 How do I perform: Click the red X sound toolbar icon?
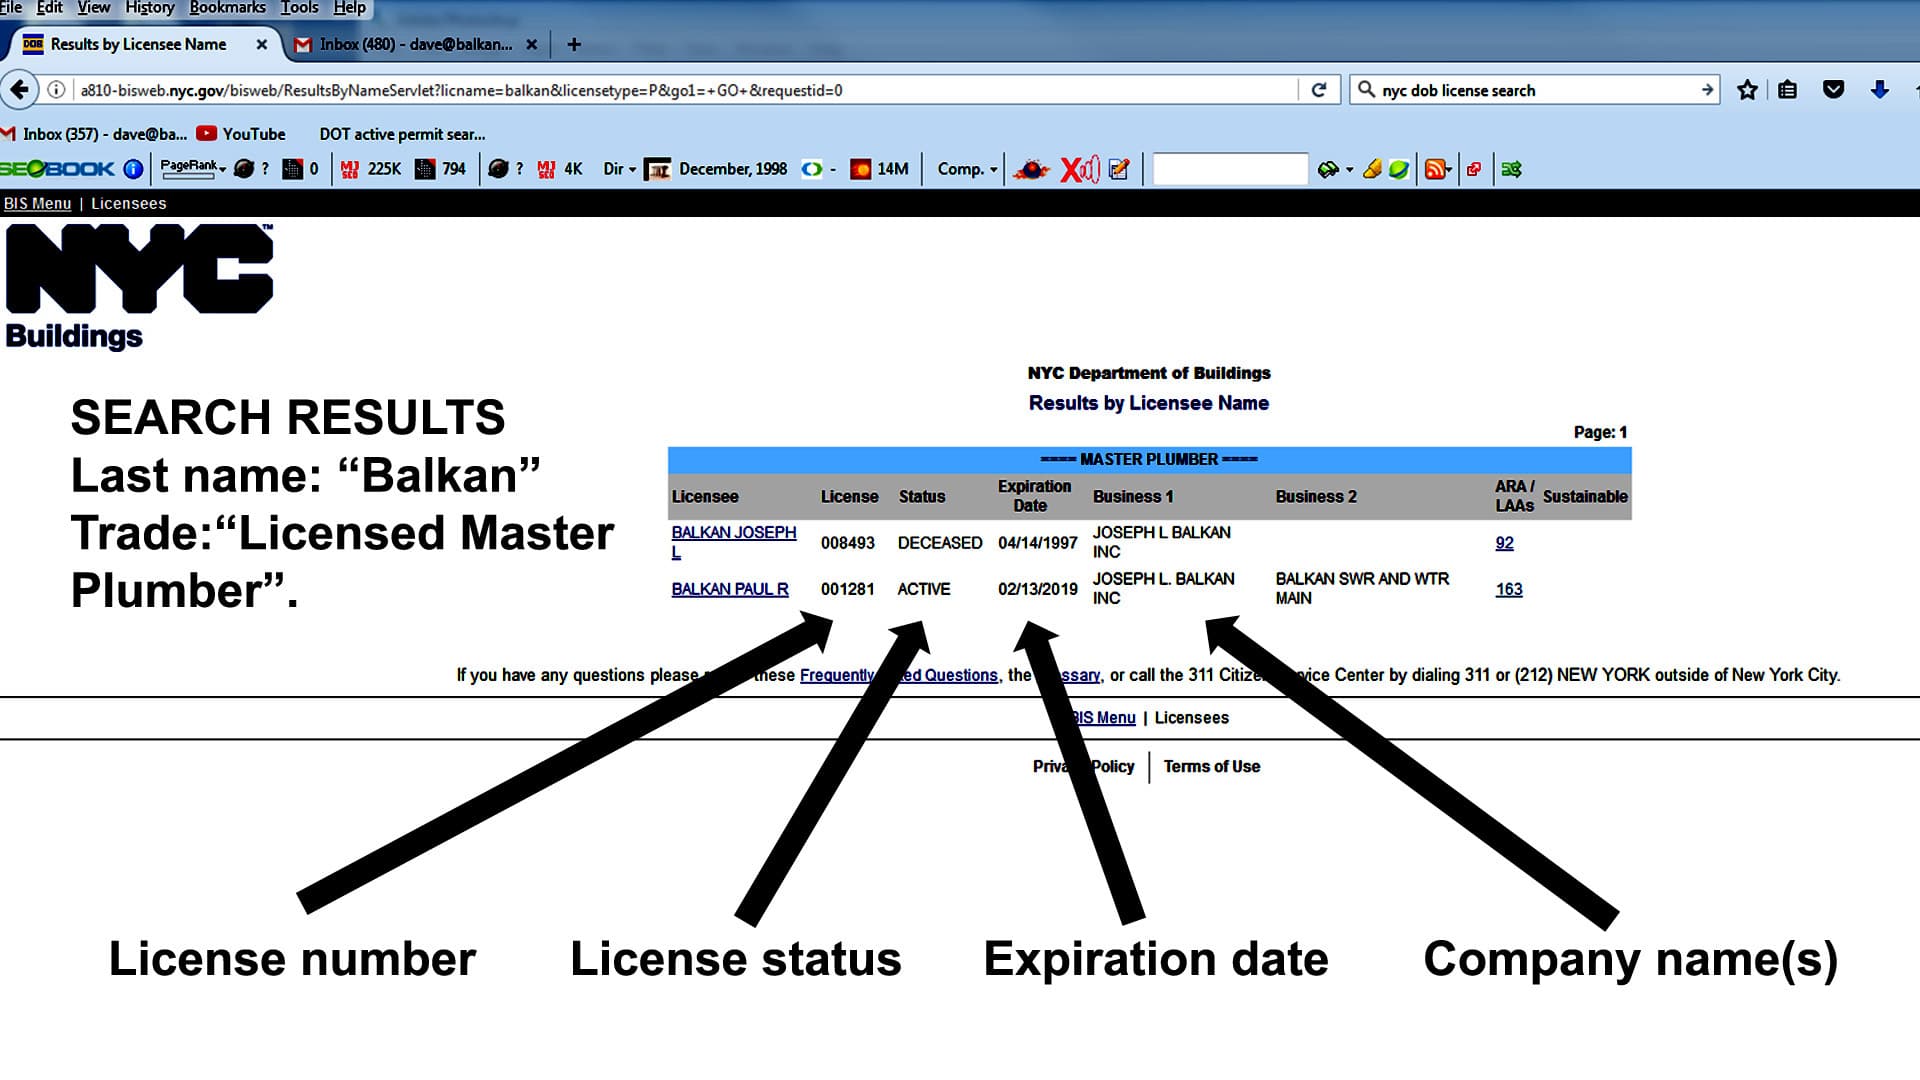tap(1080, 169)
